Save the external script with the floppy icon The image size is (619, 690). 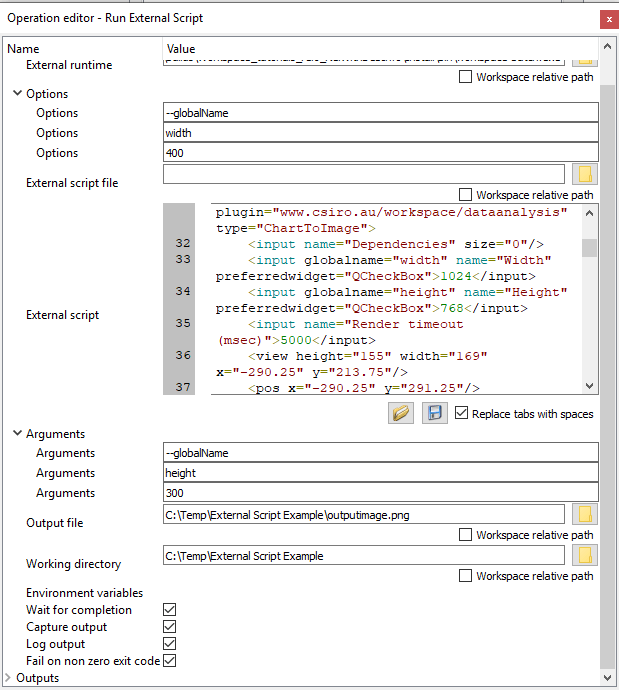click(435, 413)
